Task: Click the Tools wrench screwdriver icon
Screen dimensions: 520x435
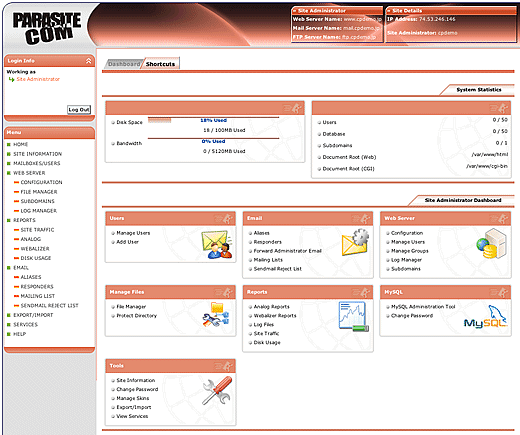Action: [x=217, y=390]
